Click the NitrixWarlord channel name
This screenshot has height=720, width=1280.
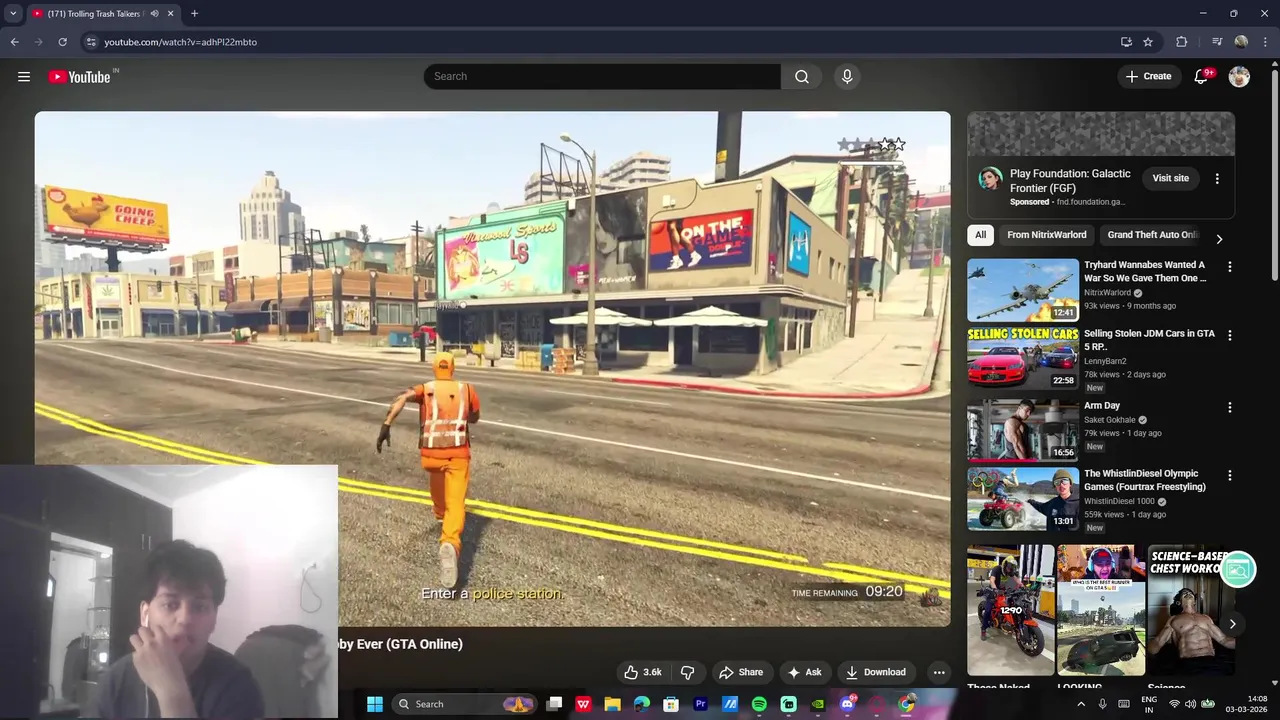[x=1107, y=293]
